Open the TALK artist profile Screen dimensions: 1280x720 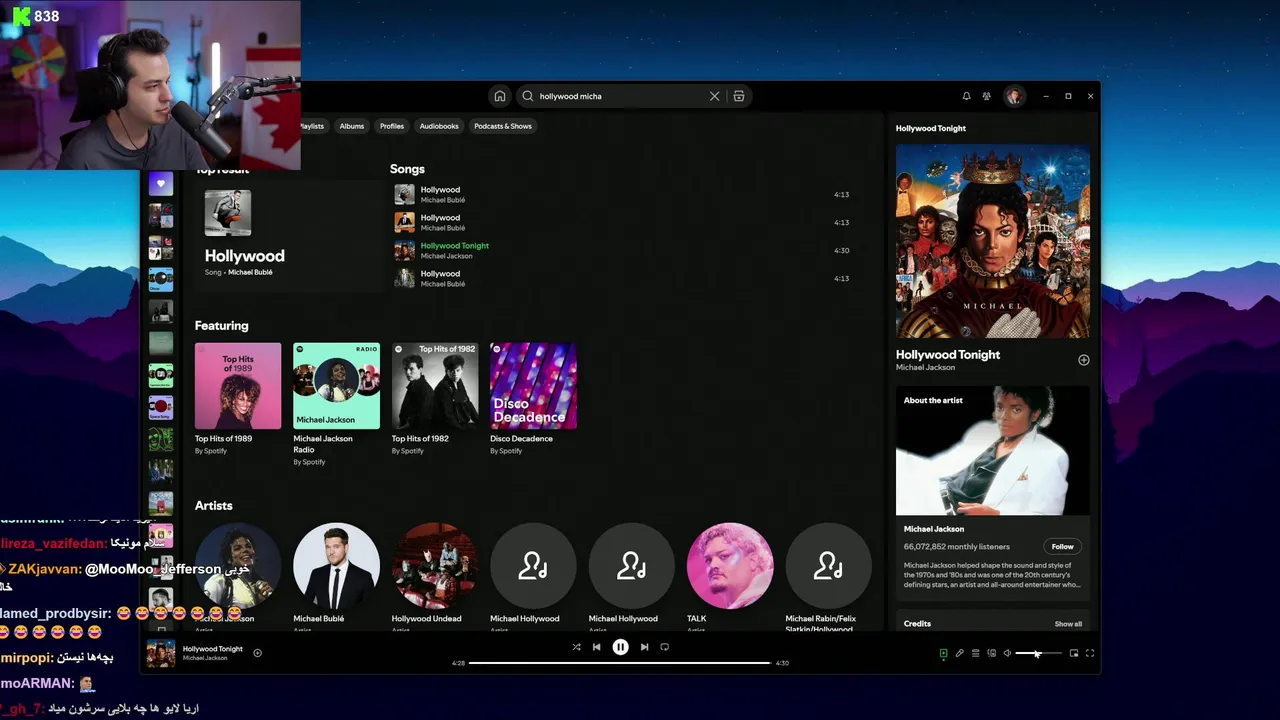click(x=730, y=566)
